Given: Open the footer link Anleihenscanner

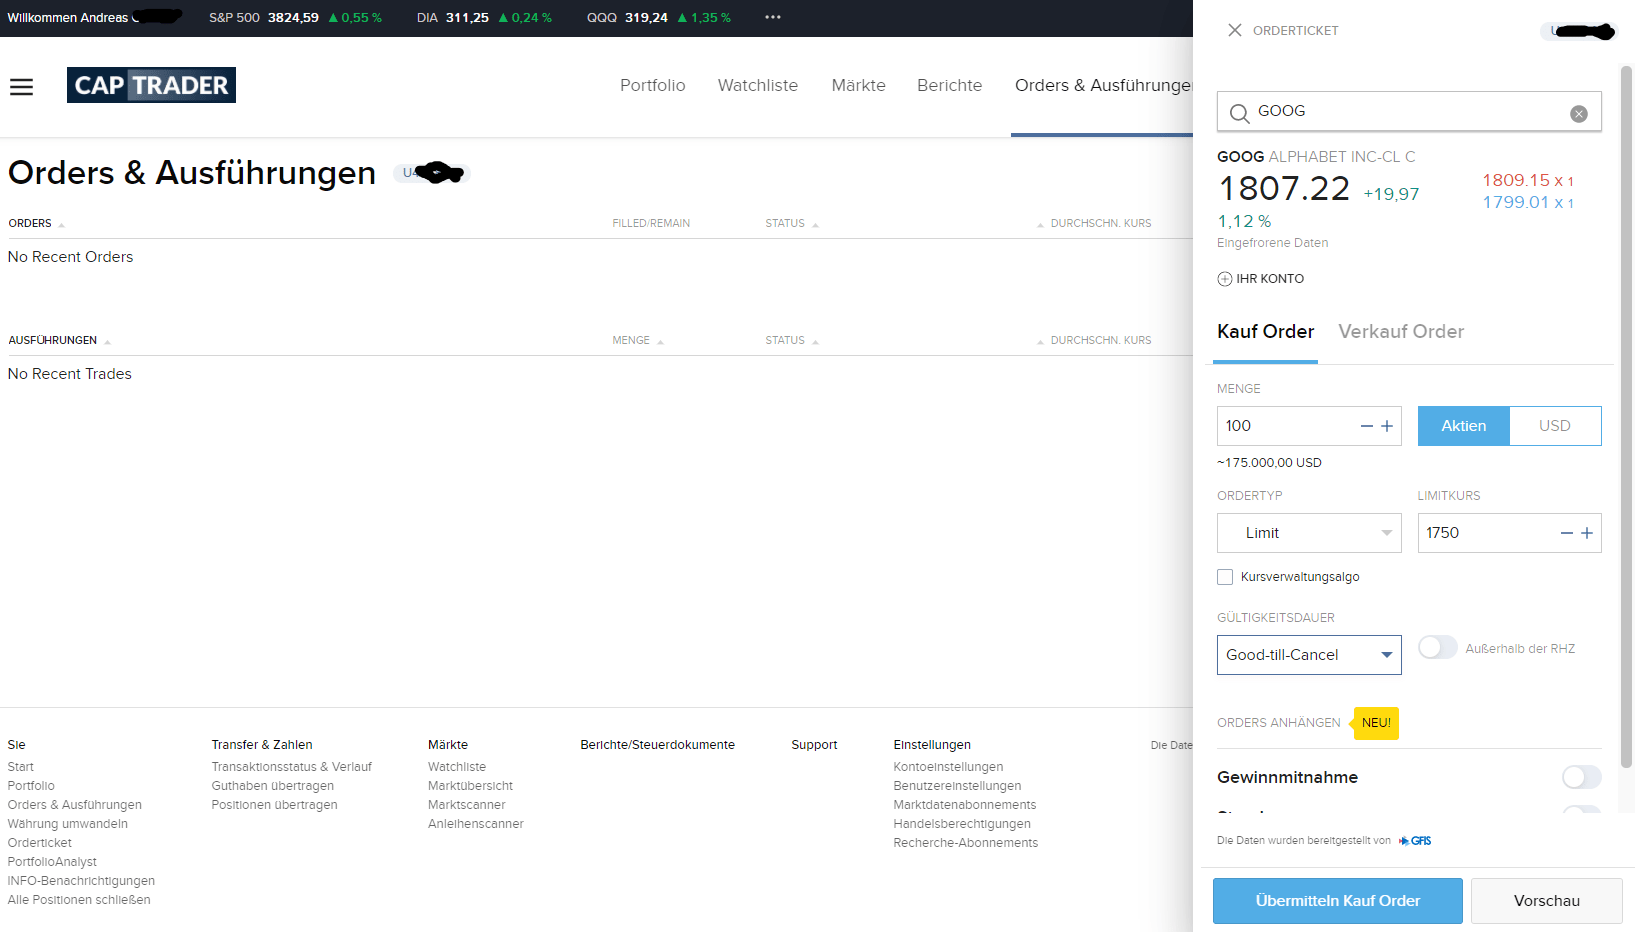Looking at the screenshot, I should coord(476,824).
